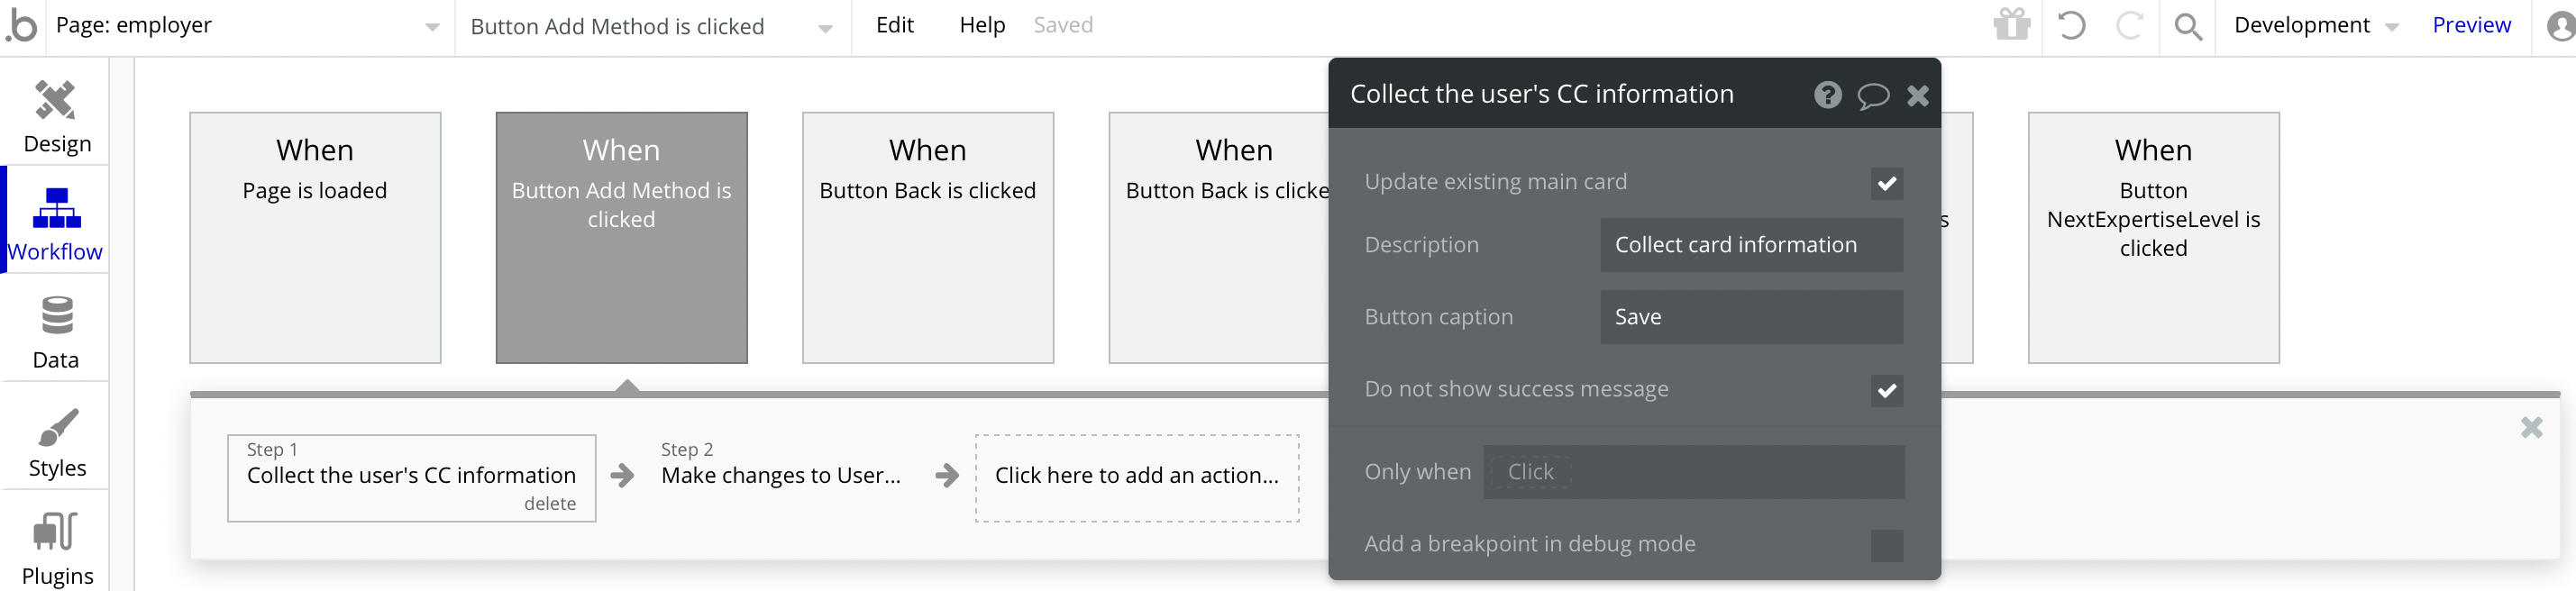
Task: Click here to add an action
Action: coord(1136,476)
